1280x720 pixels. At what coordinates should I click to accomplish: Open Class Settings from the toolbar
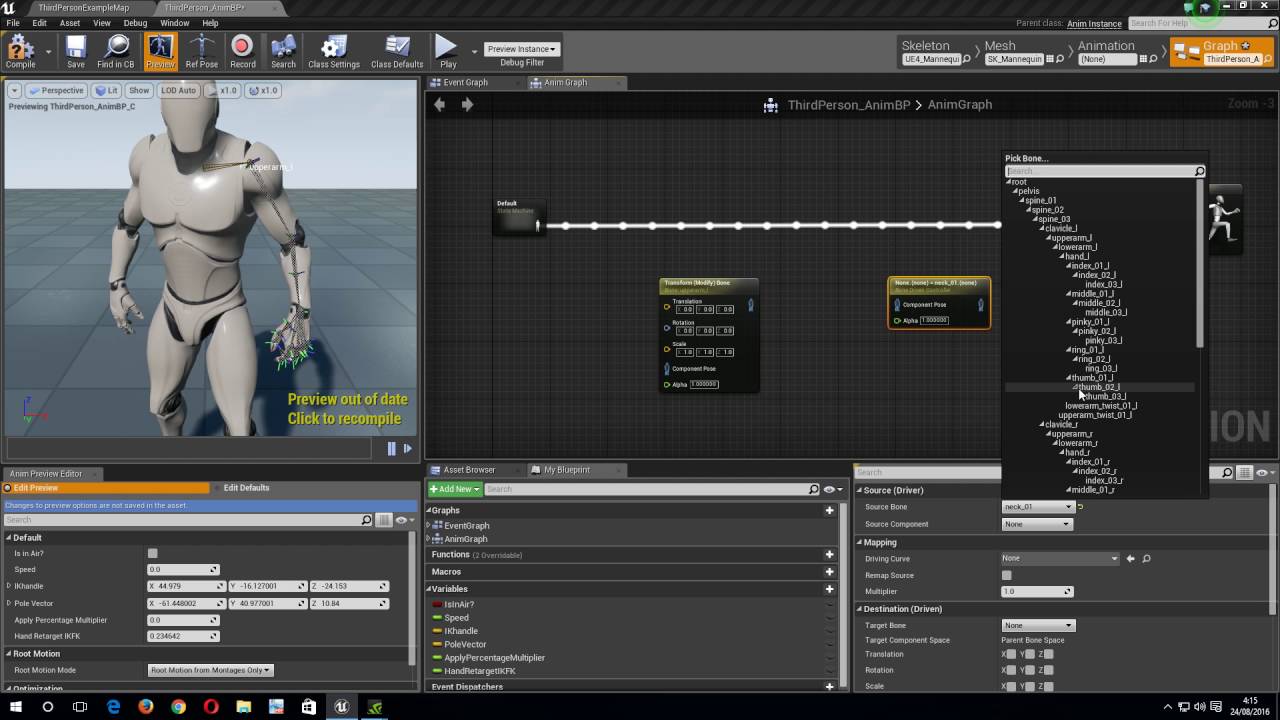pyautogui.click(x=334, y=51)
